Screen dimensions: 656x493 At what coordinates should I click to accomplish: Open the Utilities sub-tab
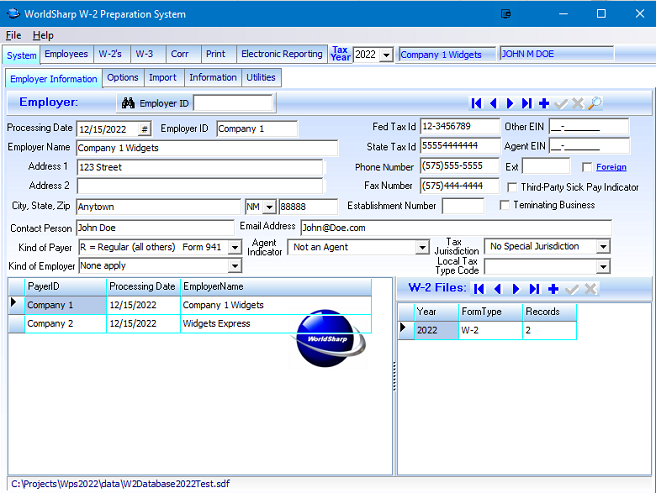[261, 78]
